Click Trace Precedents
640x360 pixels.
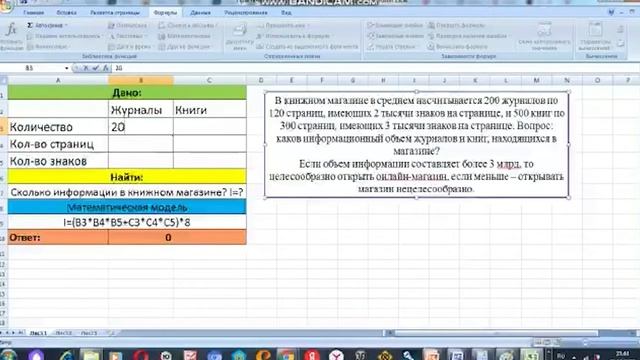coord(394,25)
